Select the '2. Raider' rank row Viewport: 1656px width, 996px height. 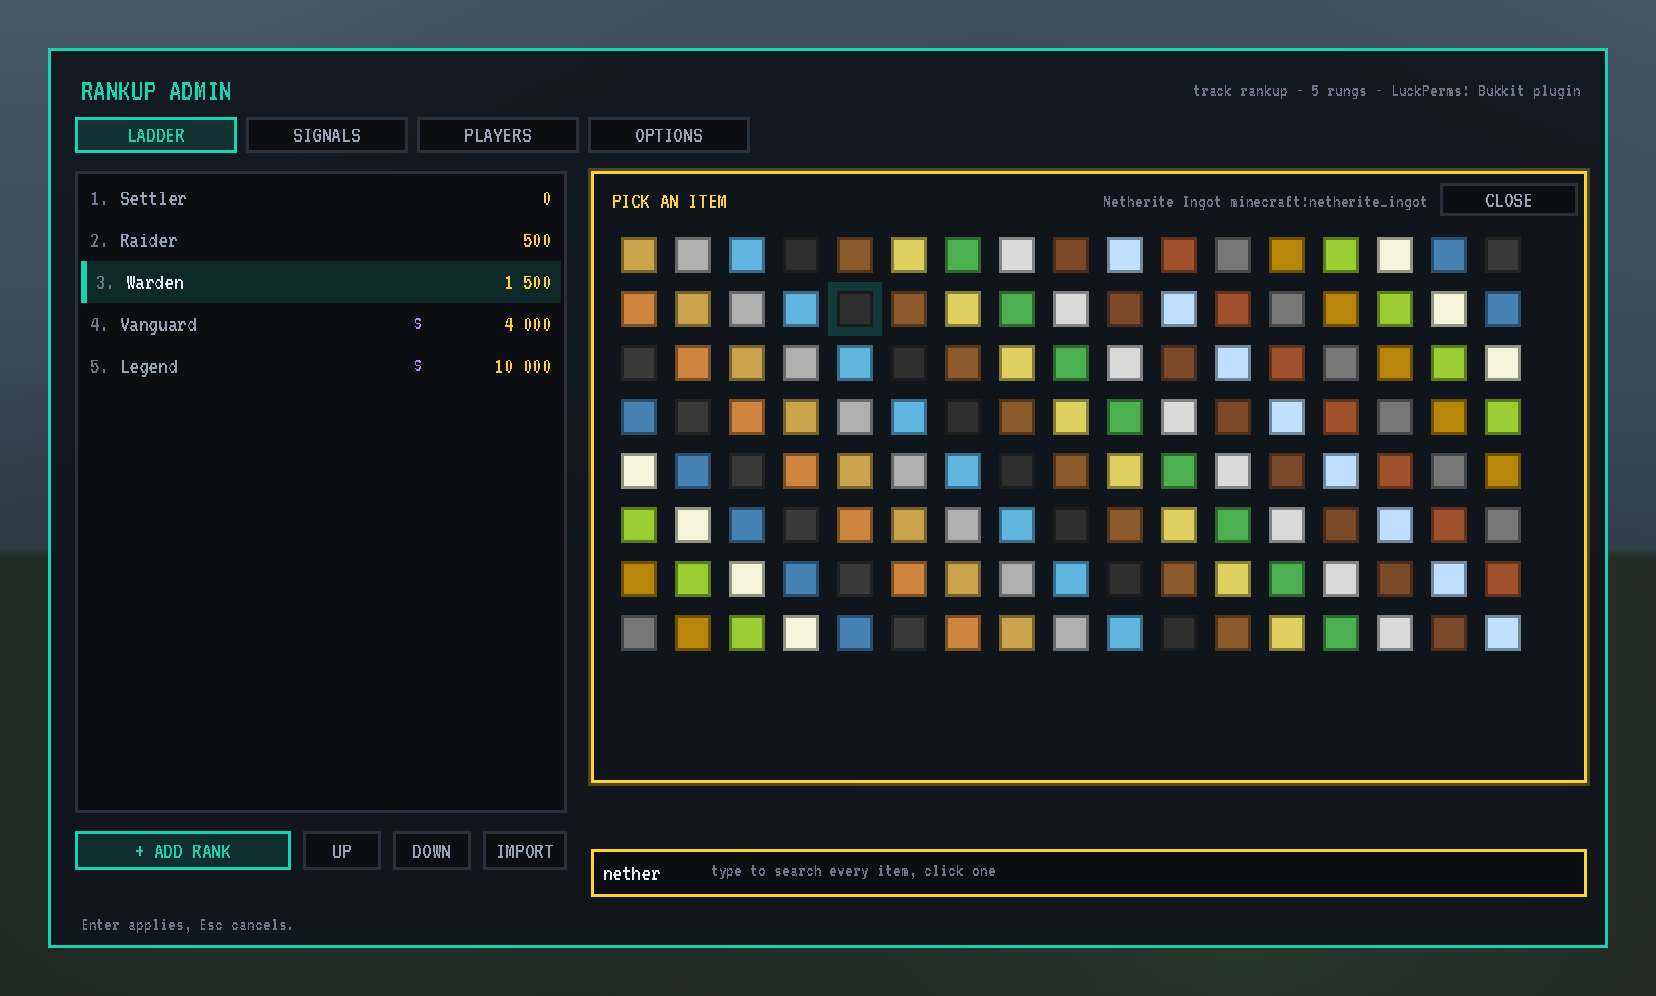[x=321, y=241]
